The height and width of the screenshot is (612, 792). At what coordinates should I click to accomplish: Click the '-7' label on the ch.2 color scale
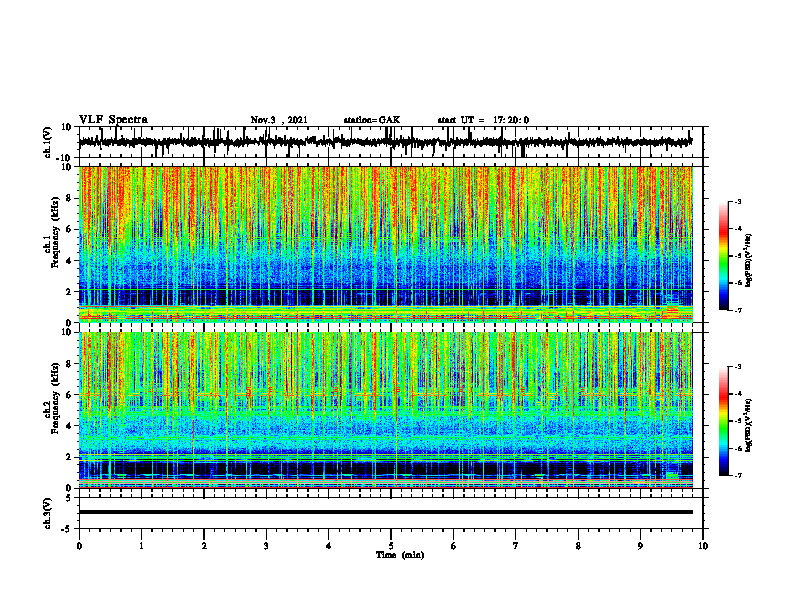(737, 475)
